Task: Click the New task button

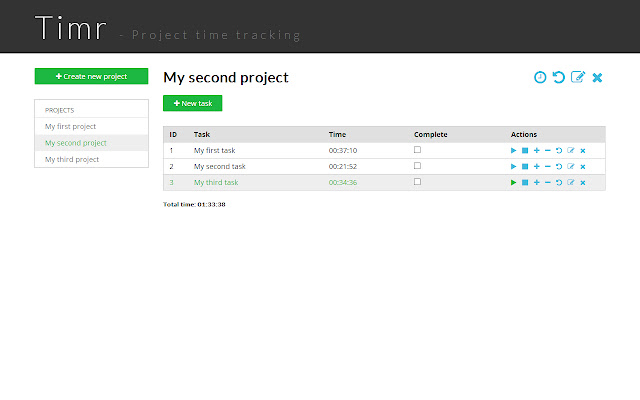Action: (x=192, y=103)
